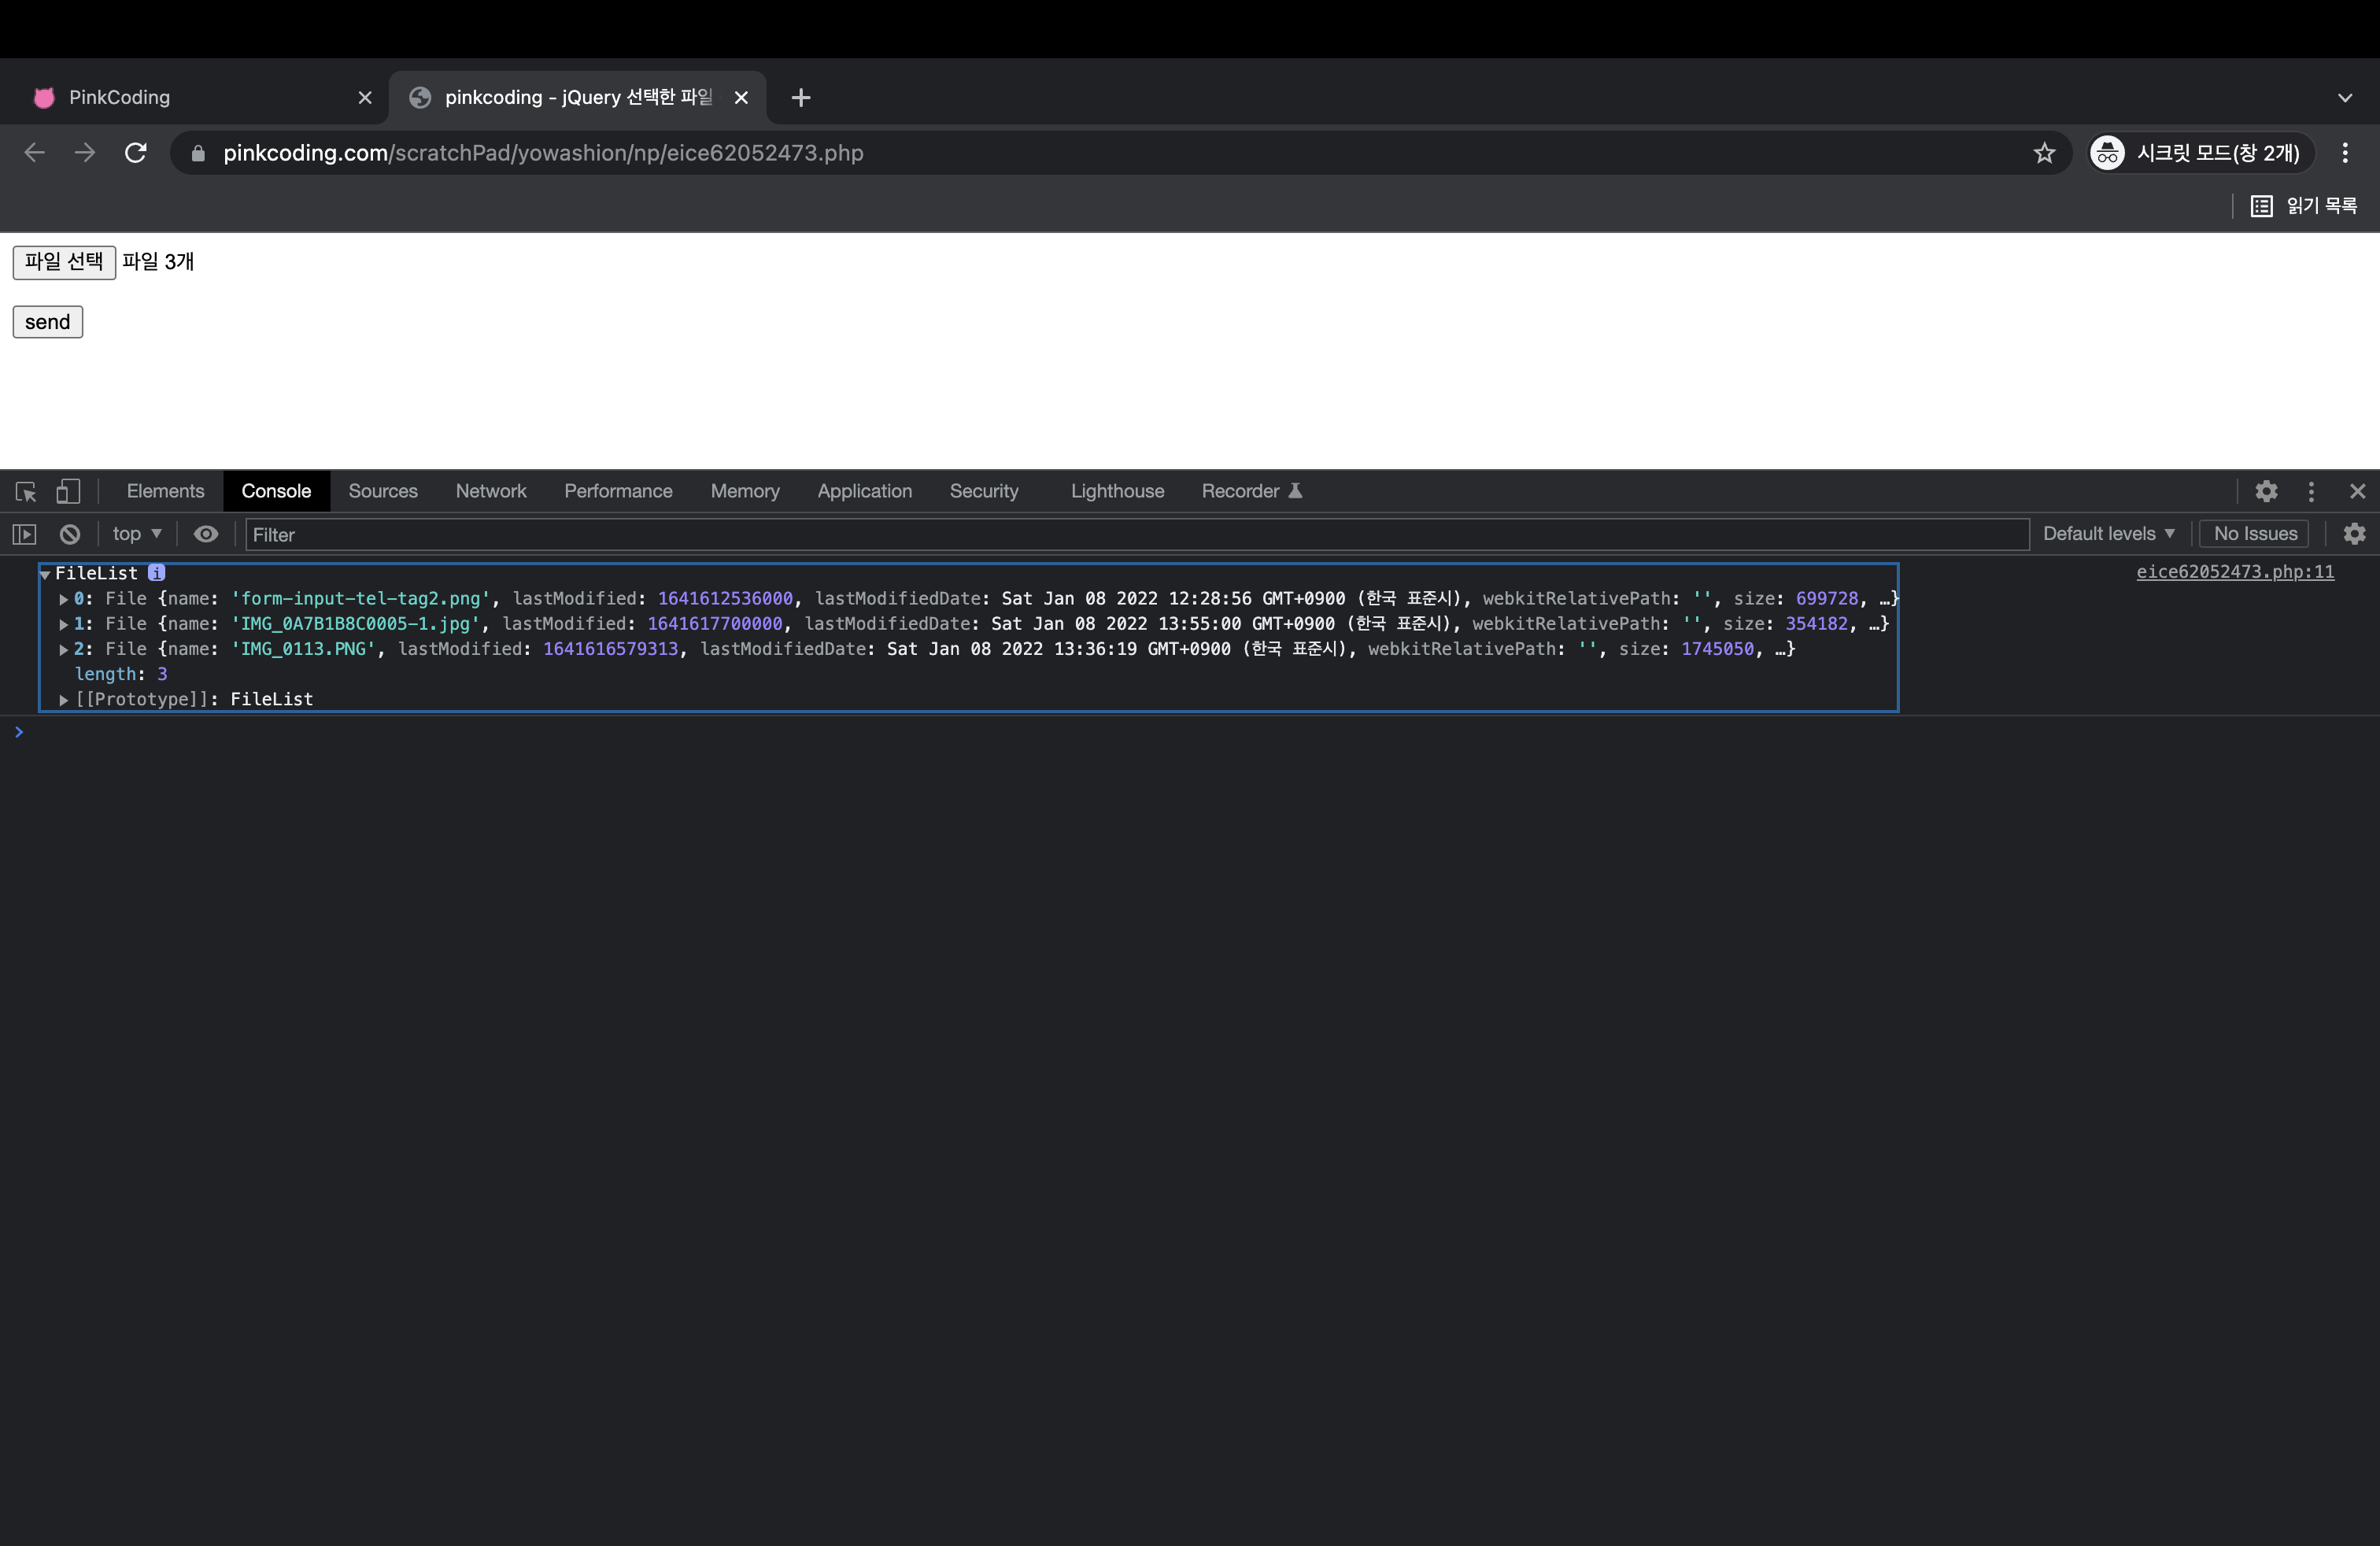This screenshot has width=2380, height=1546.
Task: Click the Sources panel tab
Action: [x=383, y=491]
